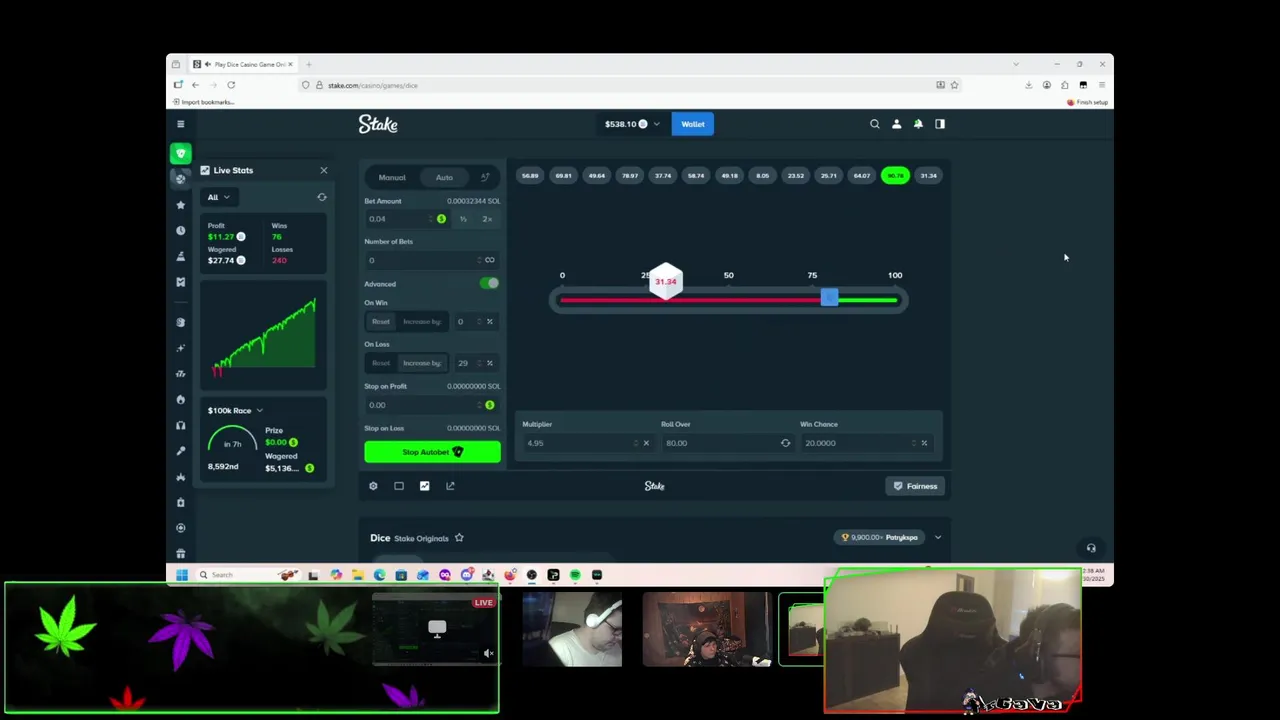Switch to the Auto betting tab

[444, 178]
